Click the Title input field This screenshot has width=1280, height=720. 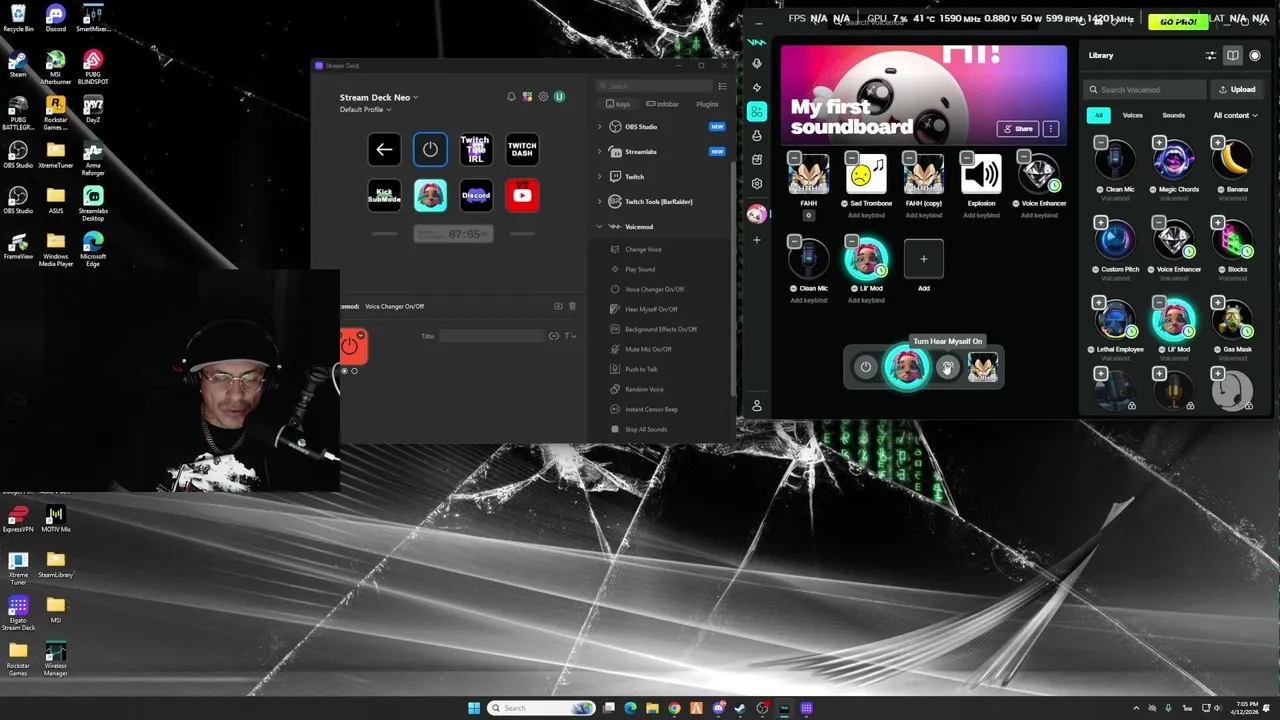(492, 336)
